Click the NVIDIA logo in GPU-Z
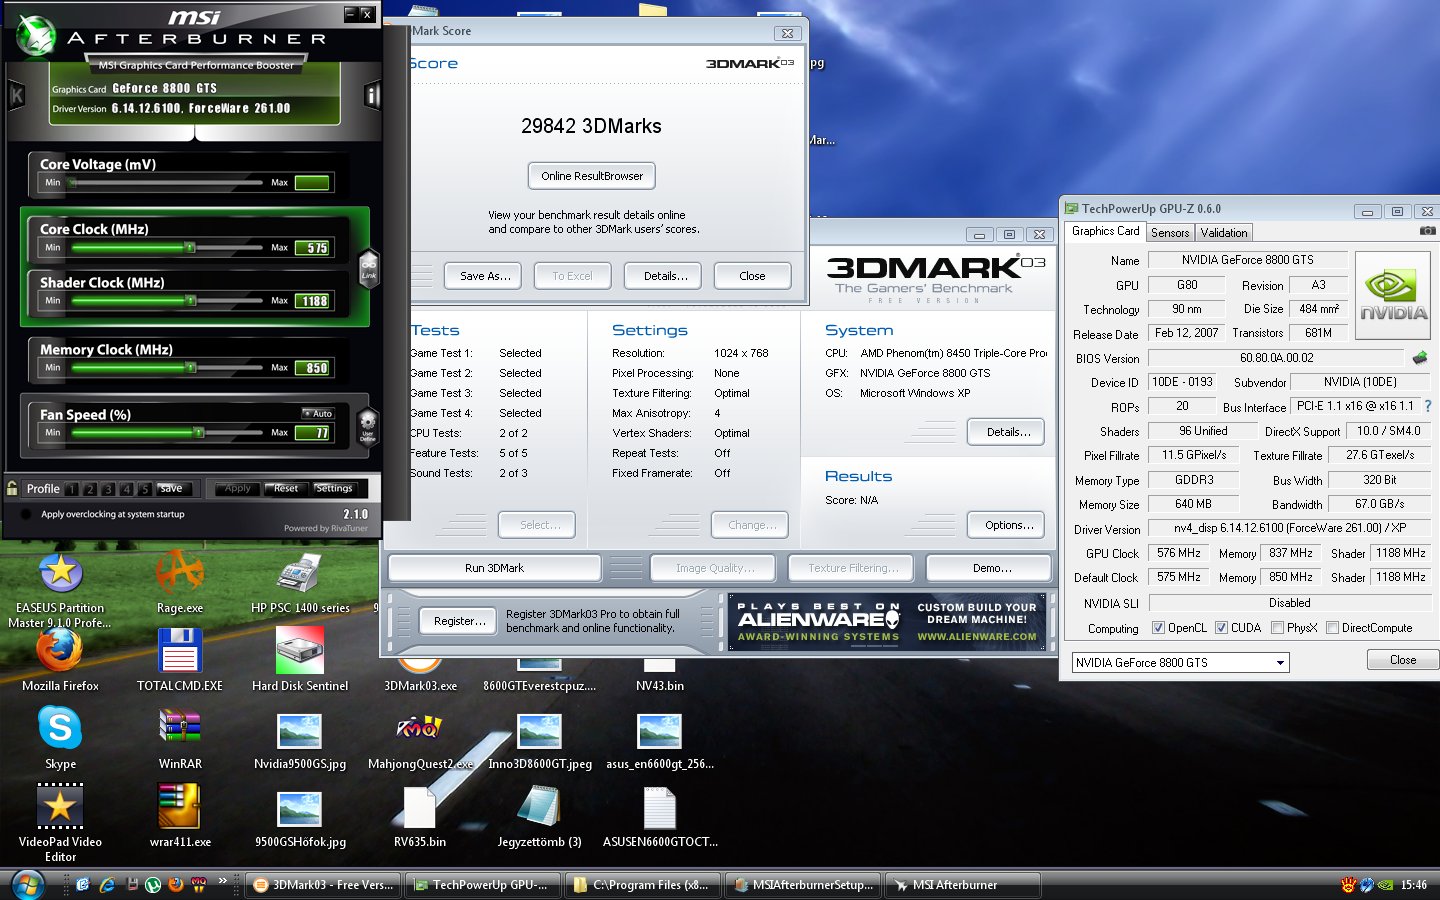1440x900 pixels. [x=1393, y=294]
